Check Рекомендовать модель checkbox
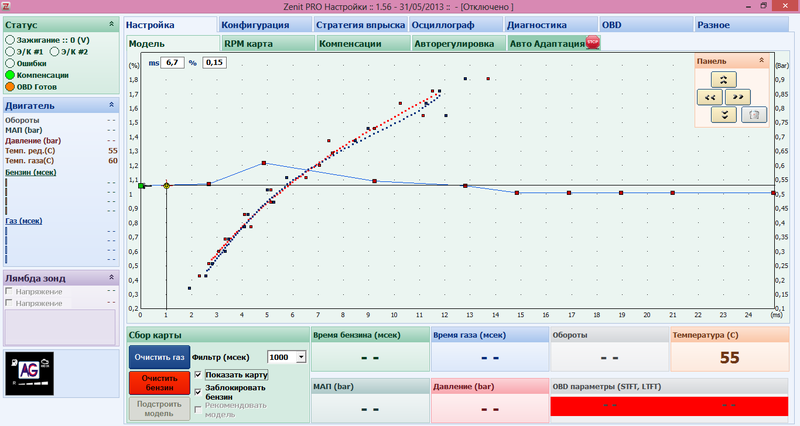Screen dimensions: 800x426 (198, 409)
